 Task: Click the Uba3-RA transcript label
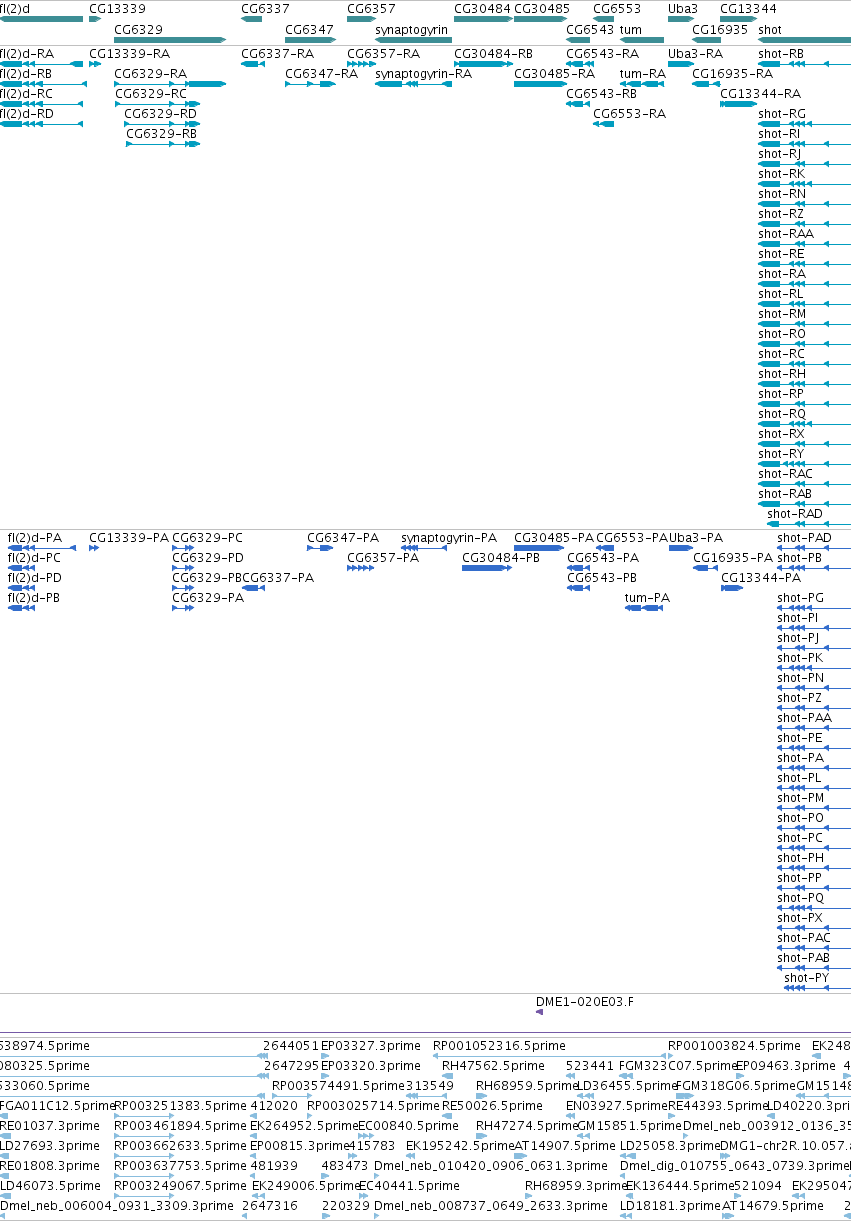click(x=695, y=53)
